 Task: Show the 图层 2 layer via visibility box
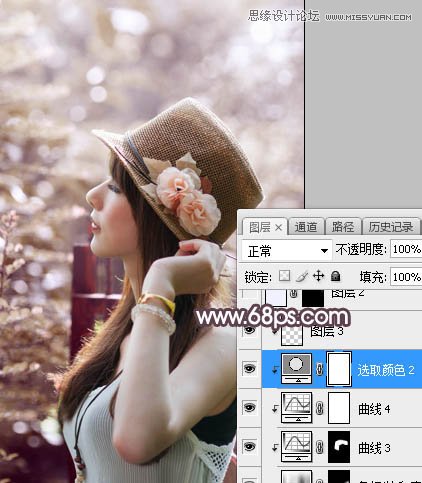[250, 294]
